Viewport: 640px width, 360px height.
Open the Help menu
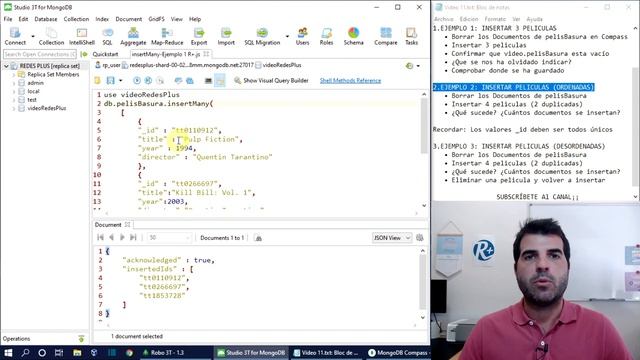point(195,19)
